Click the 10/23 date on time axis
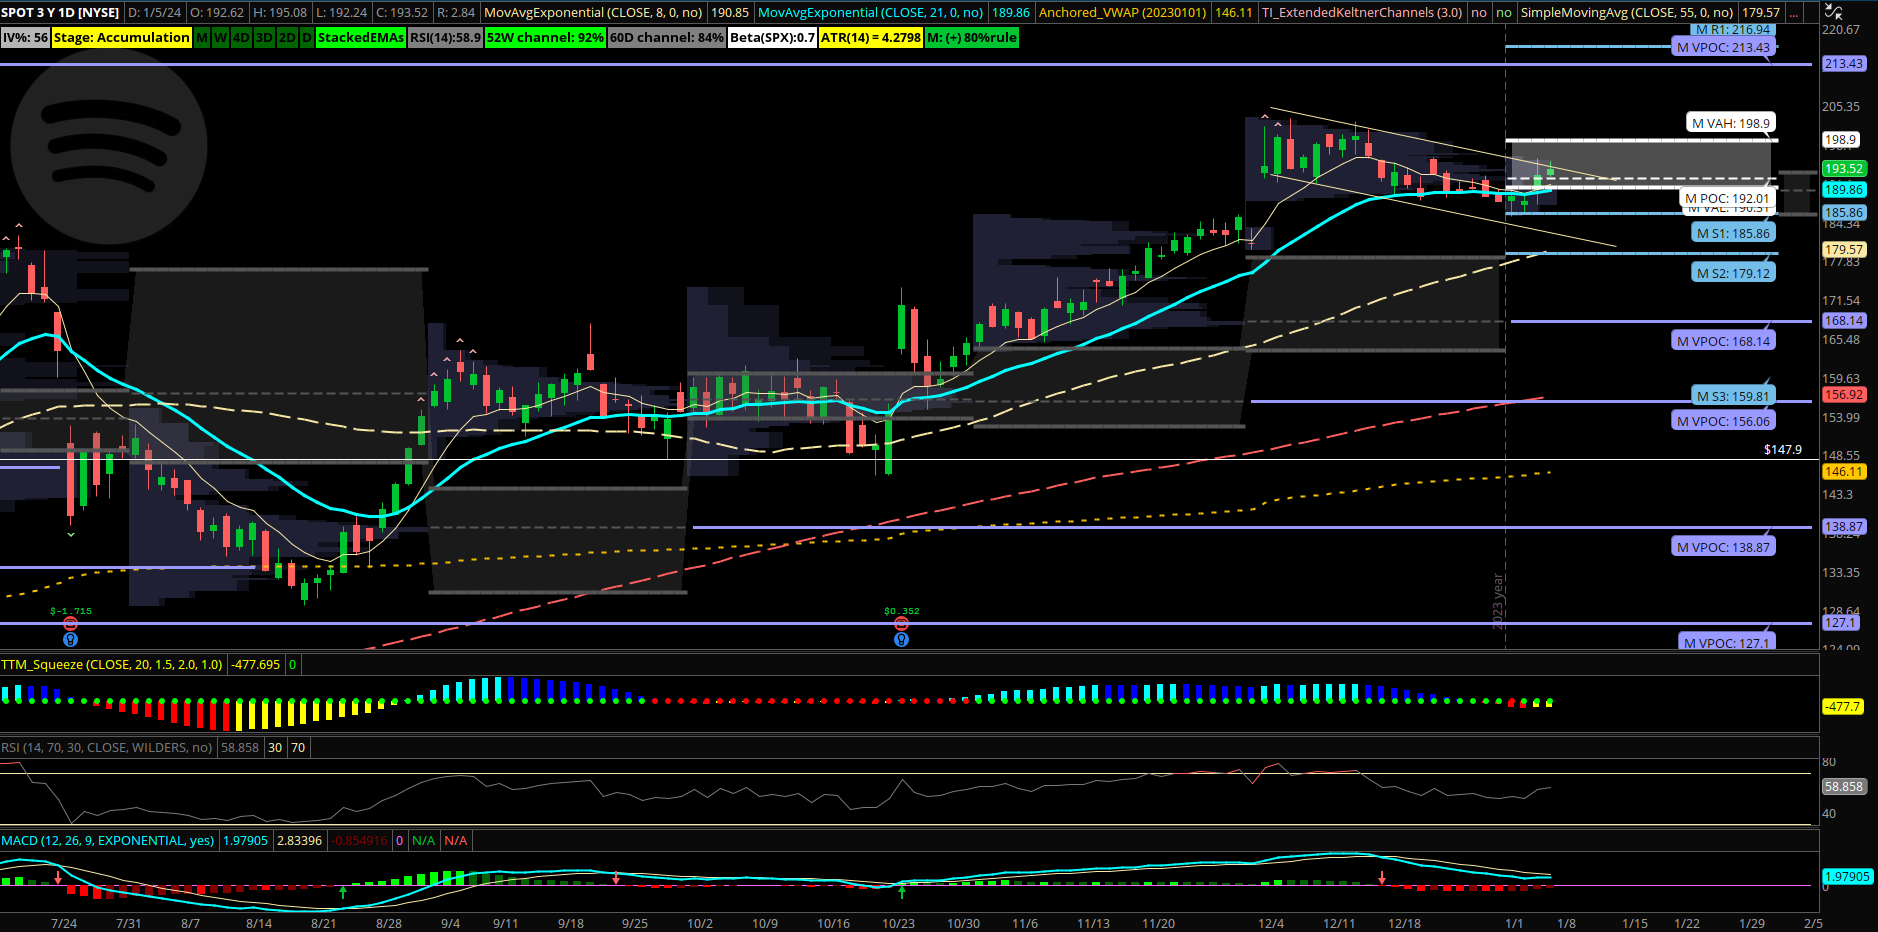This screenshot has height=932, width=1878. 898,923
